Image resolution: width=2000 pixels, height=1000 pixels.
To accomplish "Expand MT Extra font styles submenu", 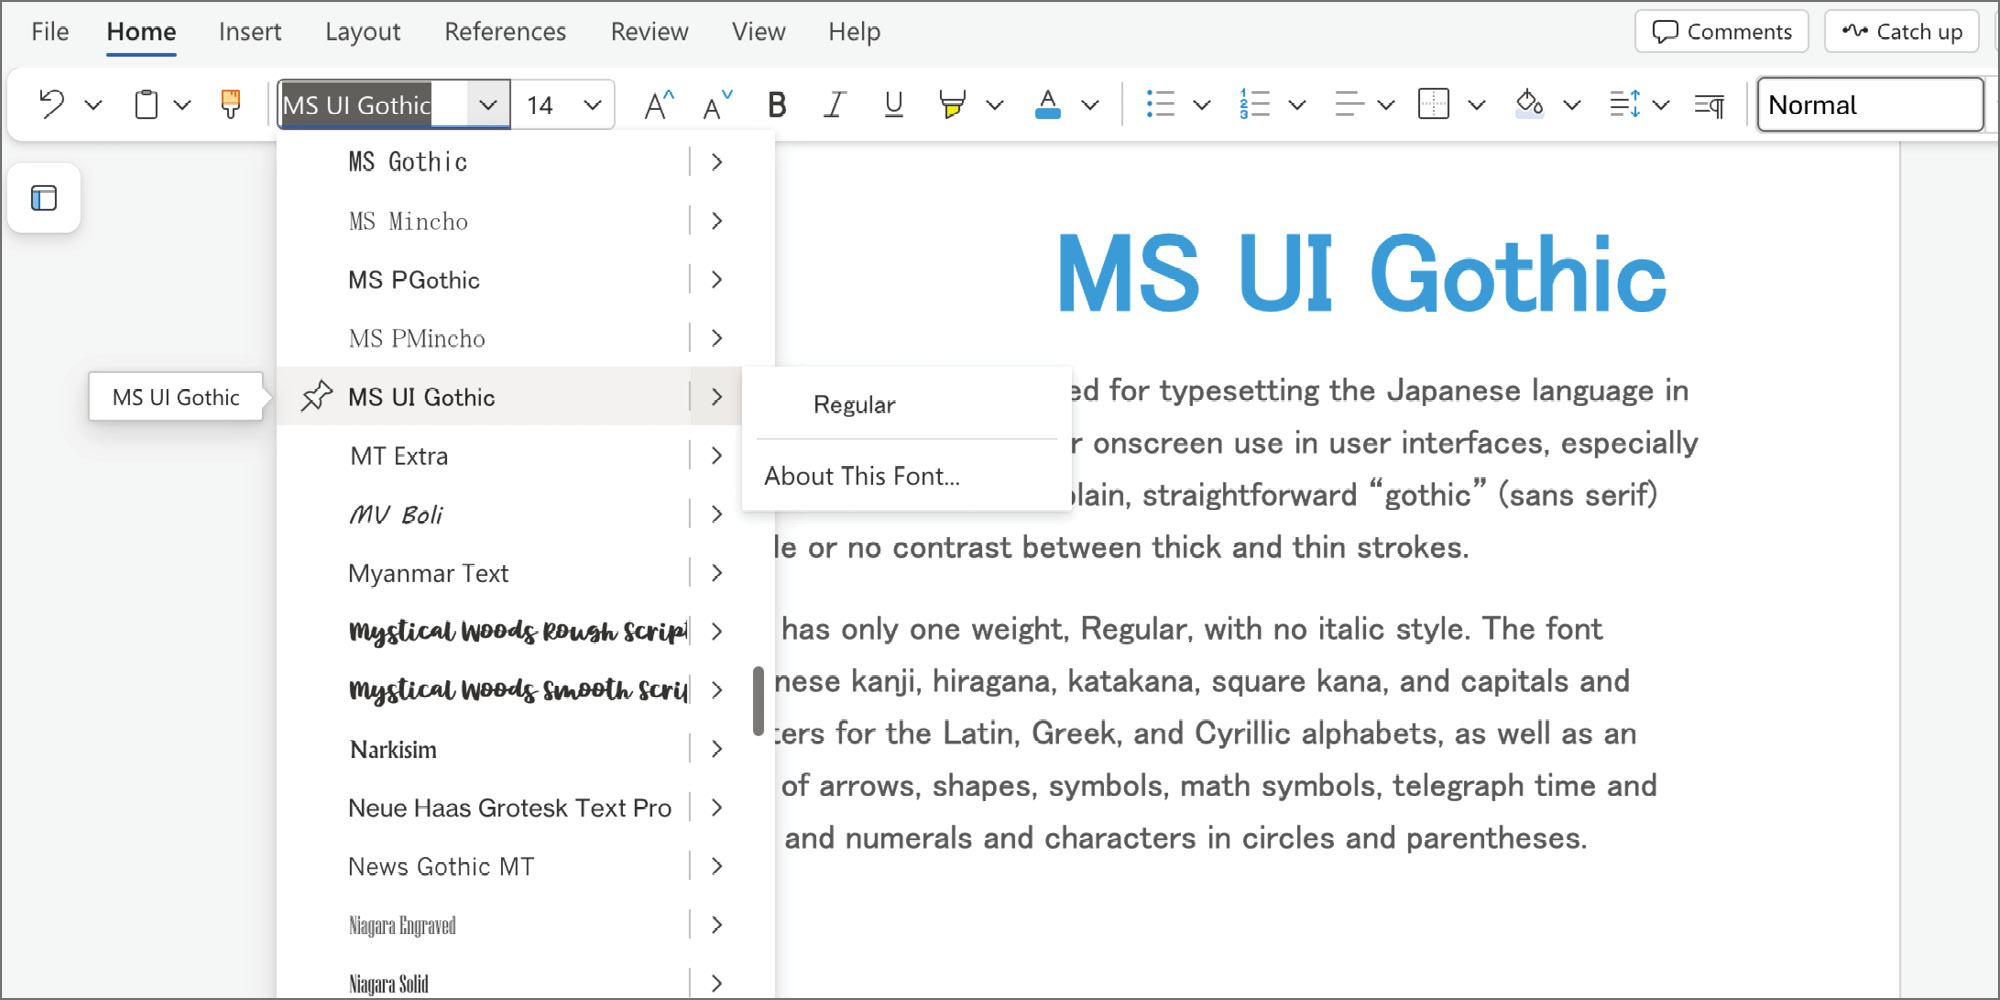I will point(717,455).
